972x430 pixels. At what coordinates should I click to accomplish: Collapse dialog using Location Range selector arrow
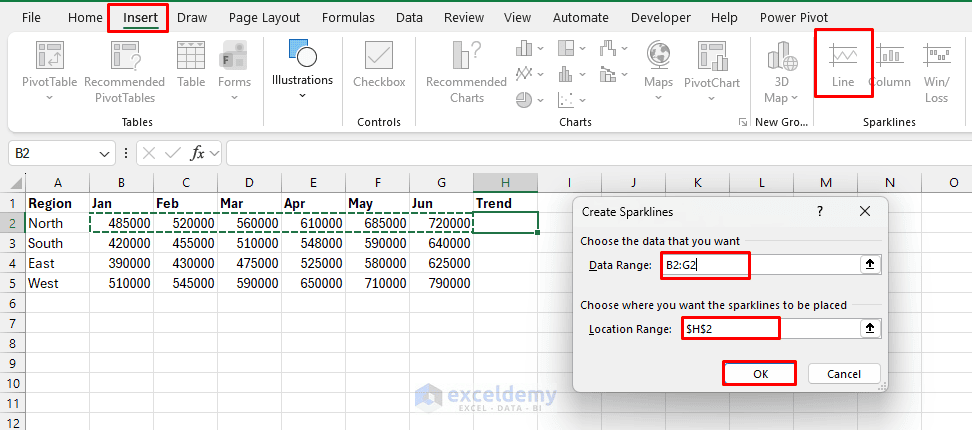coord(870,329)
